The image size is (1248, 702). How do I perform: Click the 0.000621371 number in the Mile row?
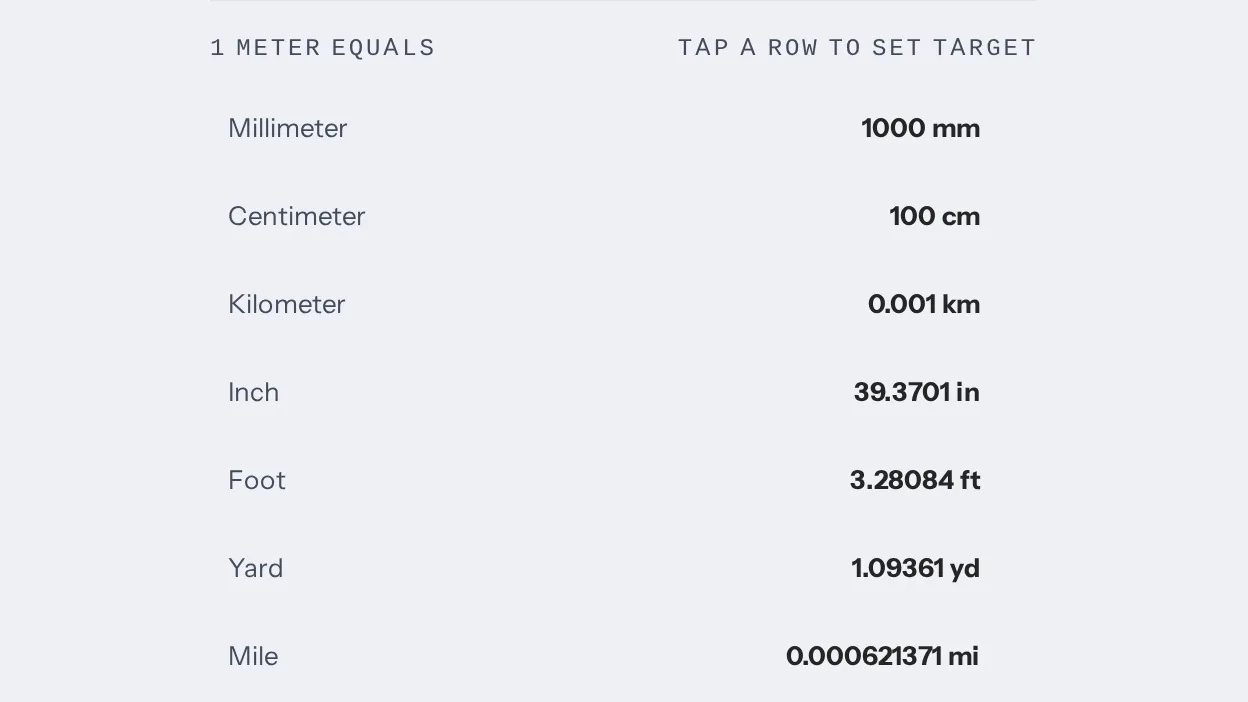[x=864, y=656]
